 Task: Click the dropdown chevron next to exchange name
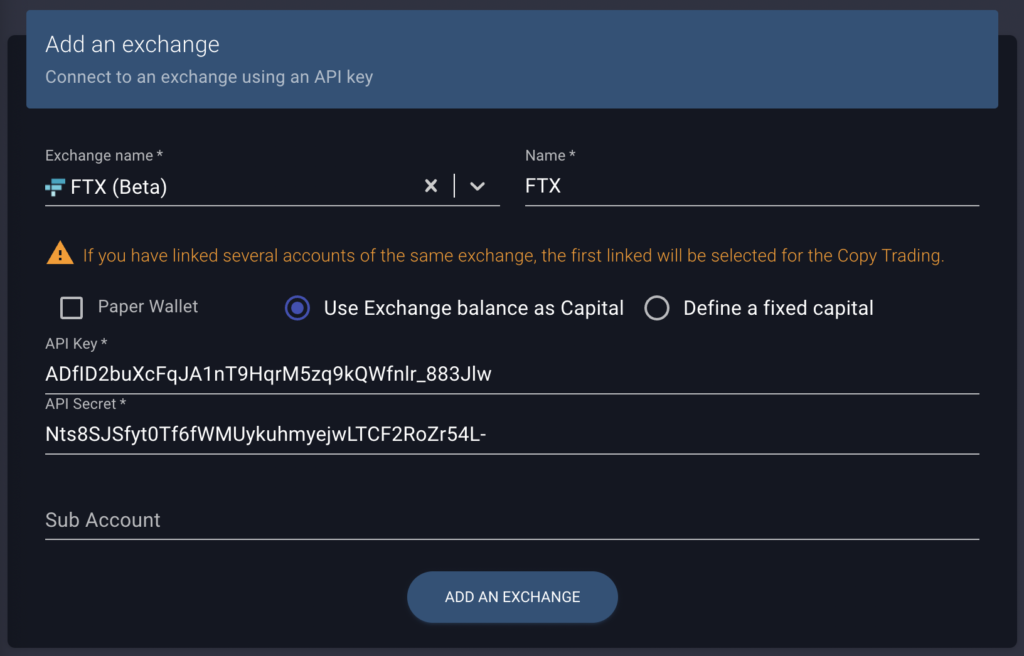(477, 185)
